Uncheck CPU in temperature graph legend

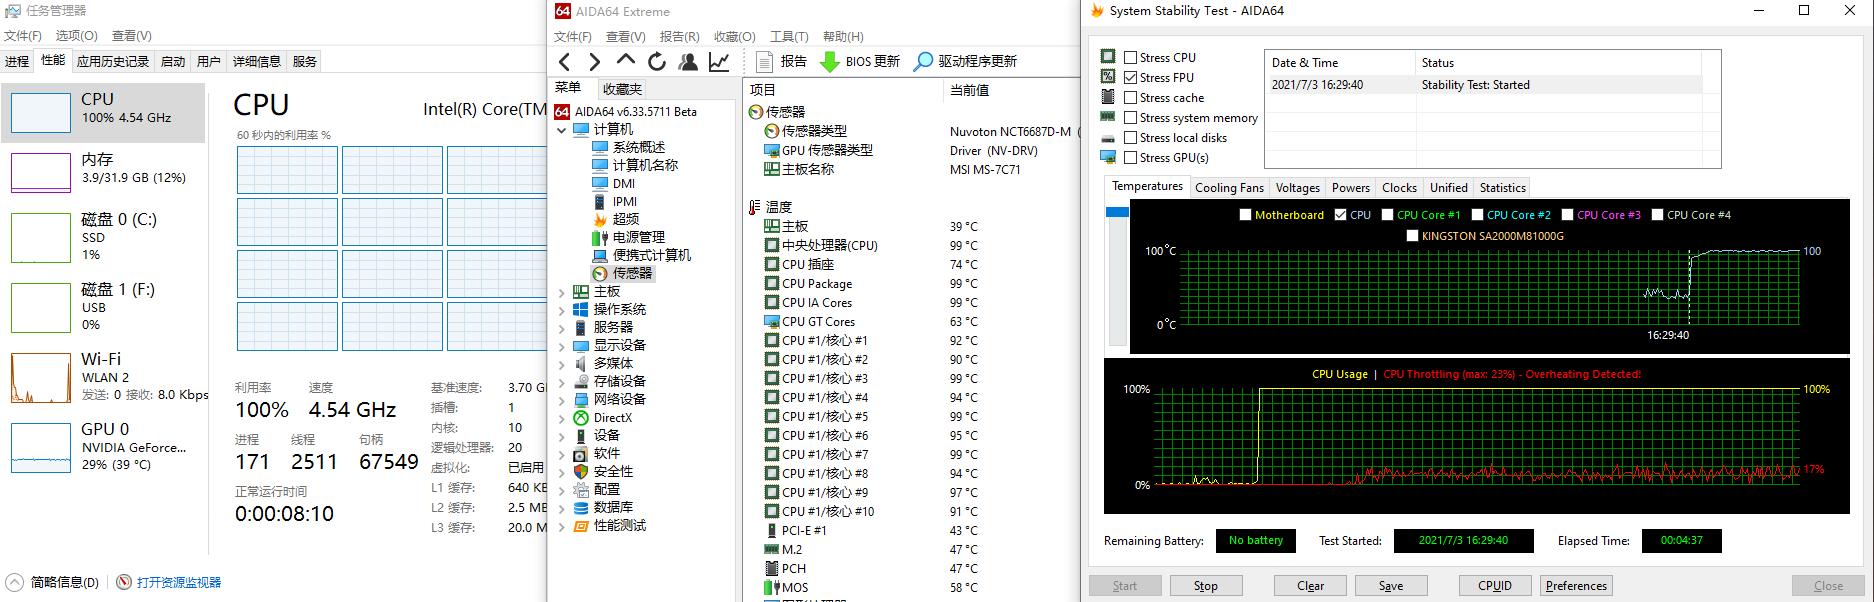[x=1340, y=215]
